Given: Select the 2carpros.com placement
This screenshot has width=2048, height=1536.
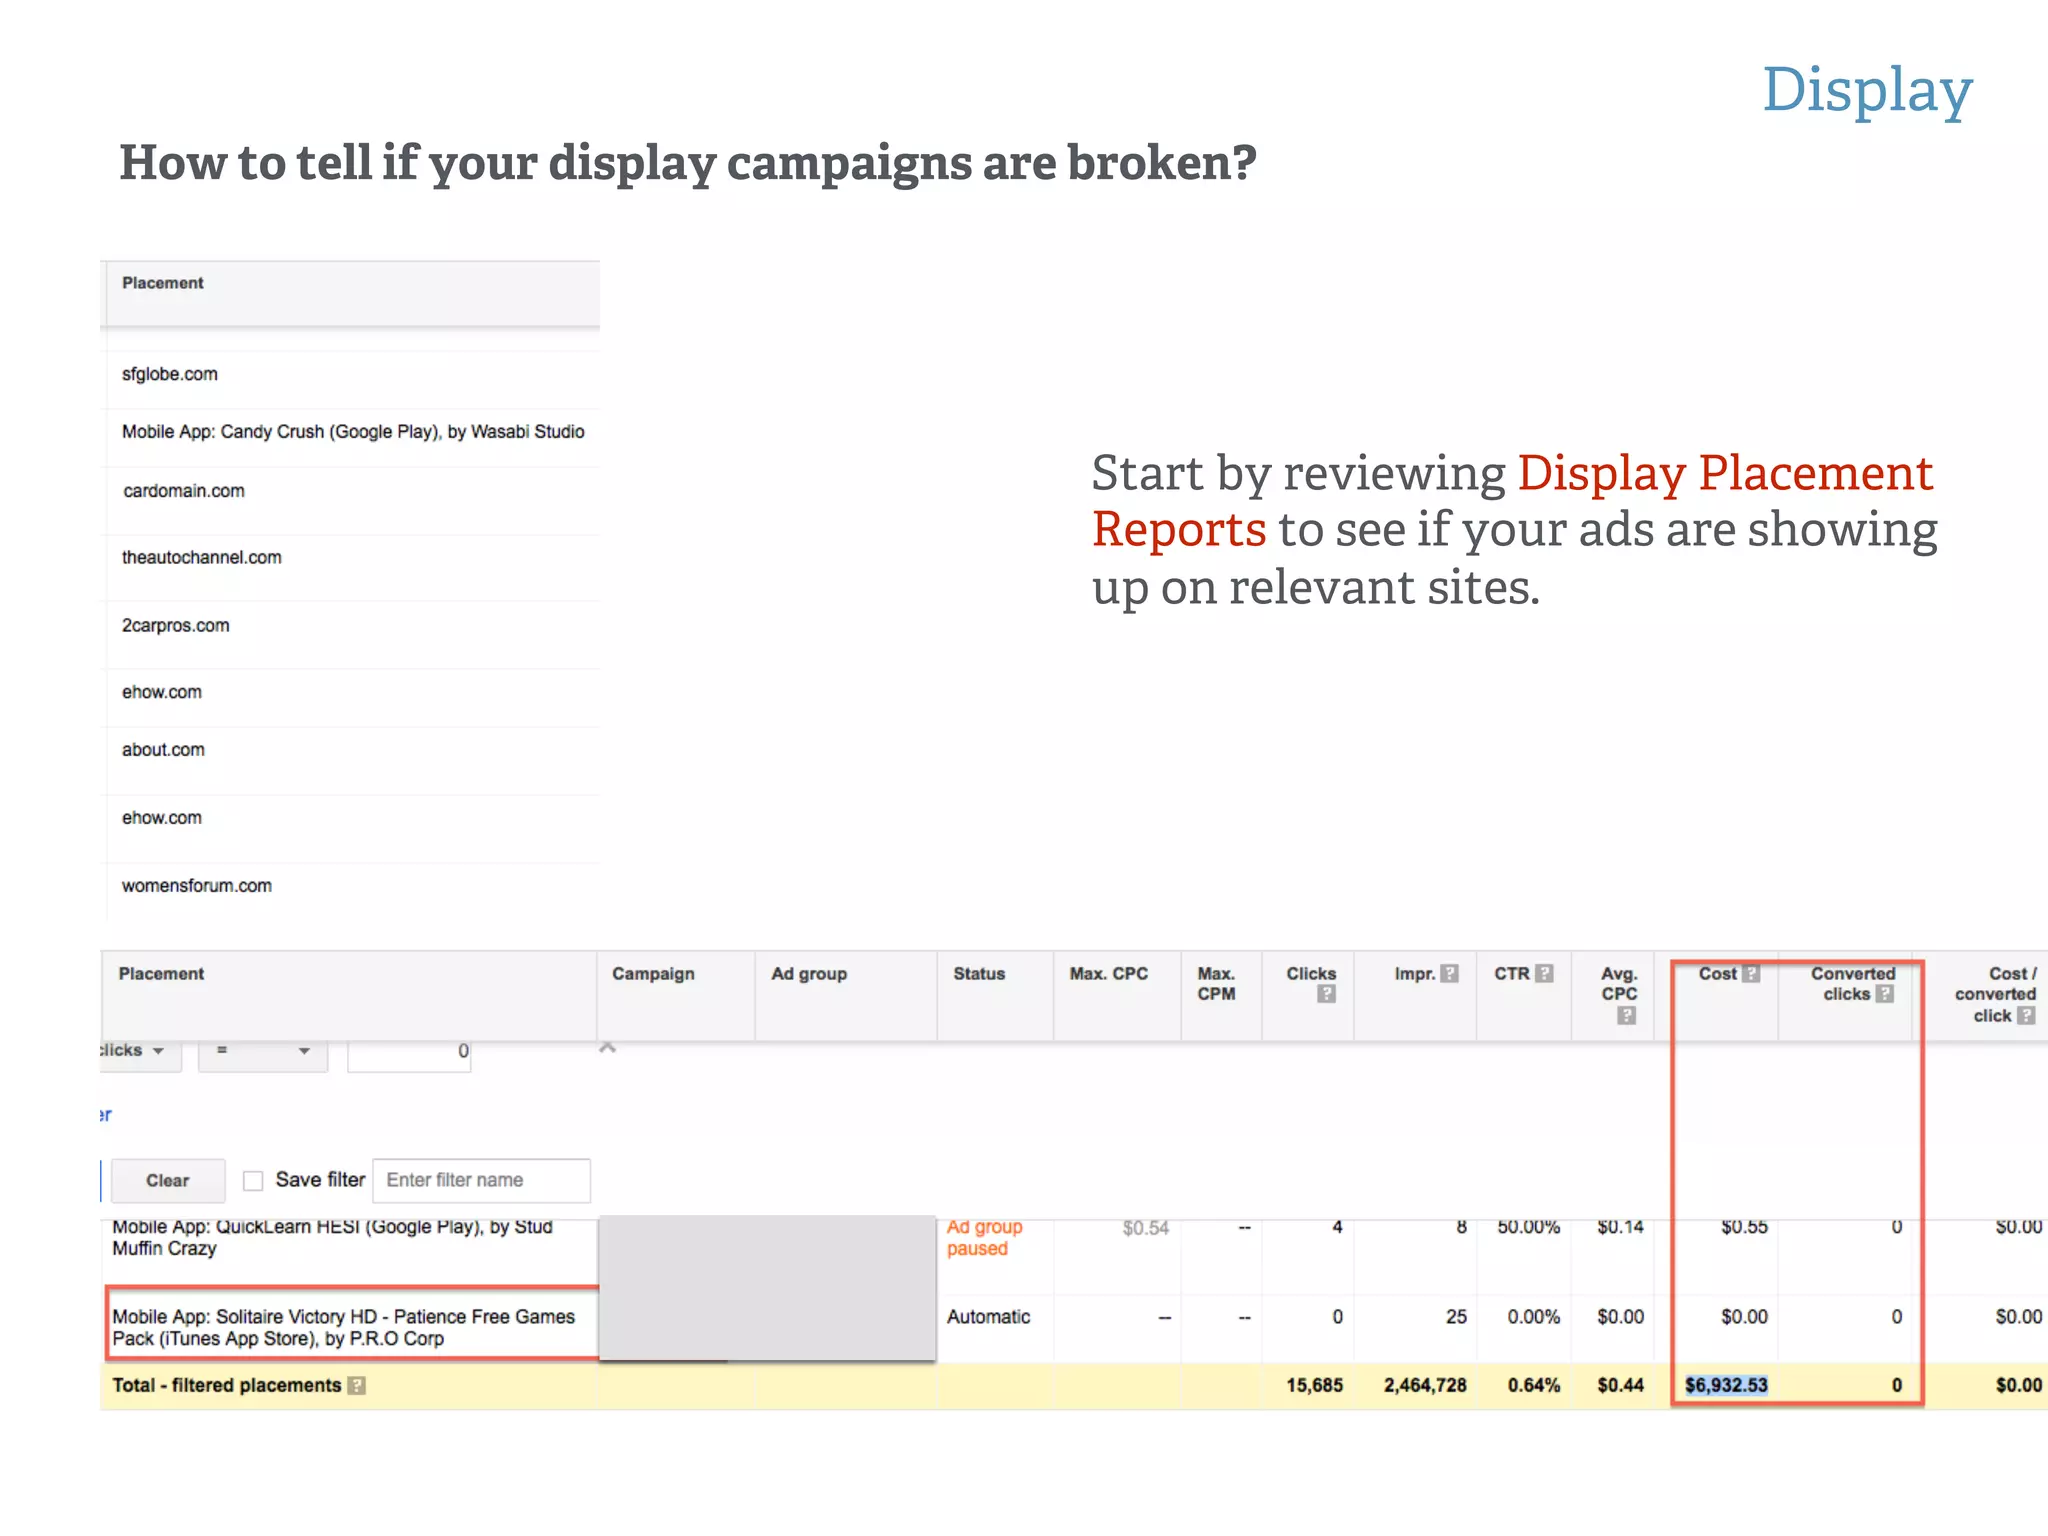Looking at the screenshot, I should (176, 626).
